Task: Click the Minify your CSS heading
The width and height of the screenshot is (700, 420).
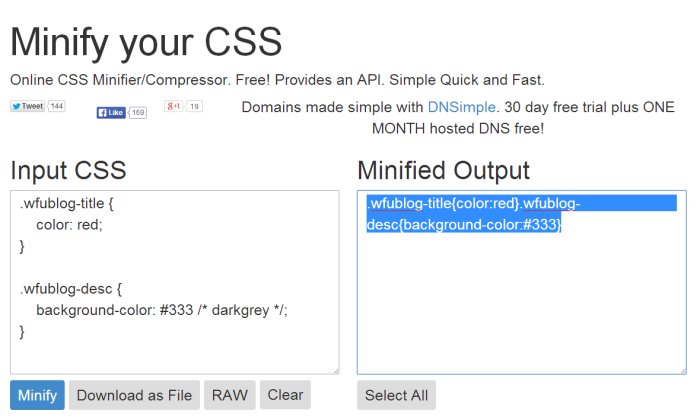Action: (146, 42)
